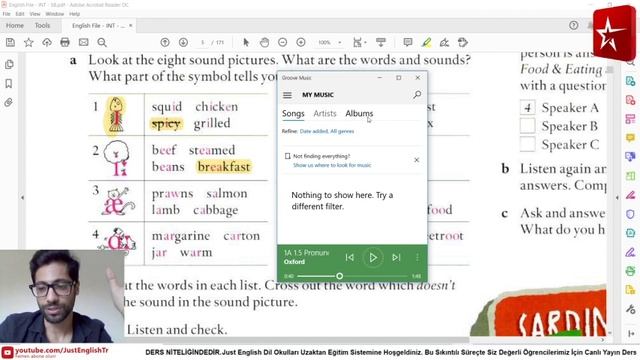
Task: Click the Speaker A answer box
Action: pyautogui.click(x=527, y=107)
